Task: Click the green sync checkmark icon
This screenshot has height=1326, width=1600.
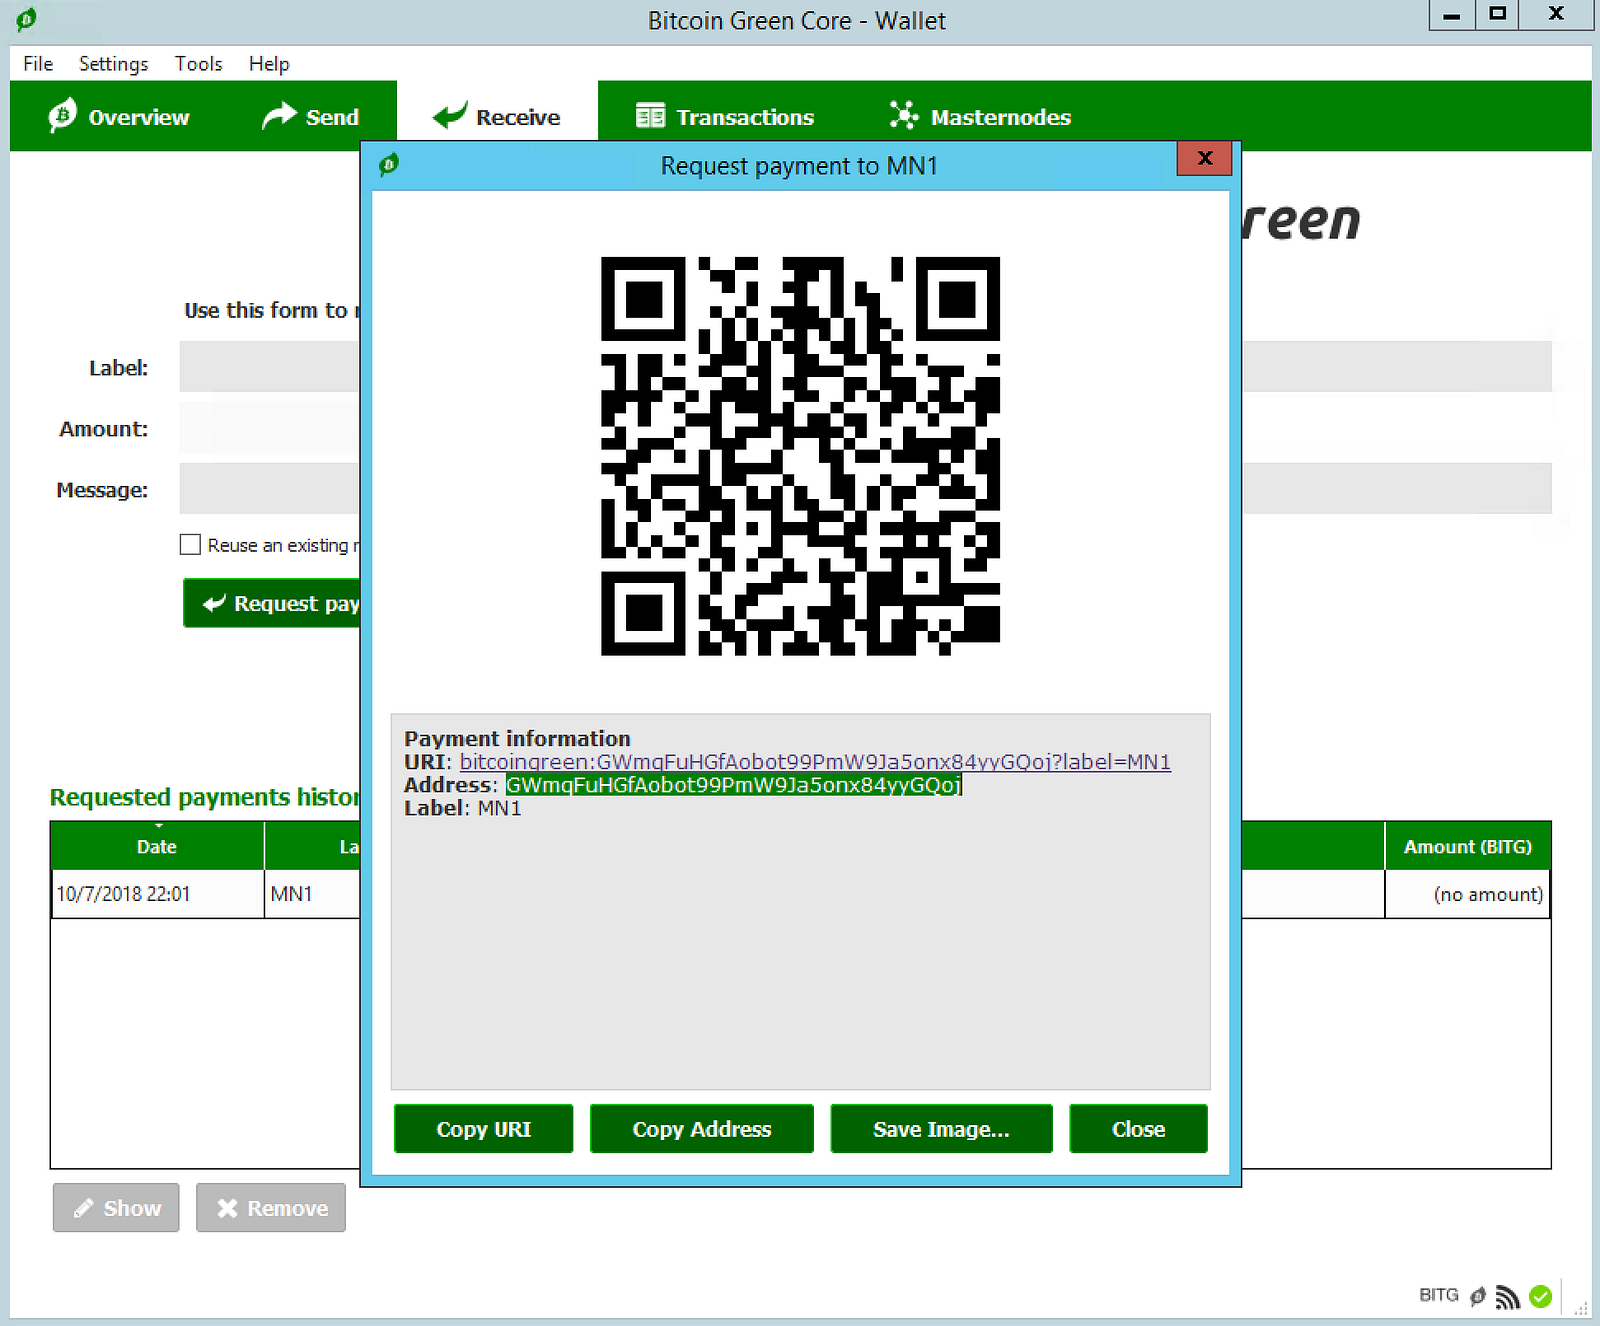Action: pyautogui.click(x=1541, y=1297)
